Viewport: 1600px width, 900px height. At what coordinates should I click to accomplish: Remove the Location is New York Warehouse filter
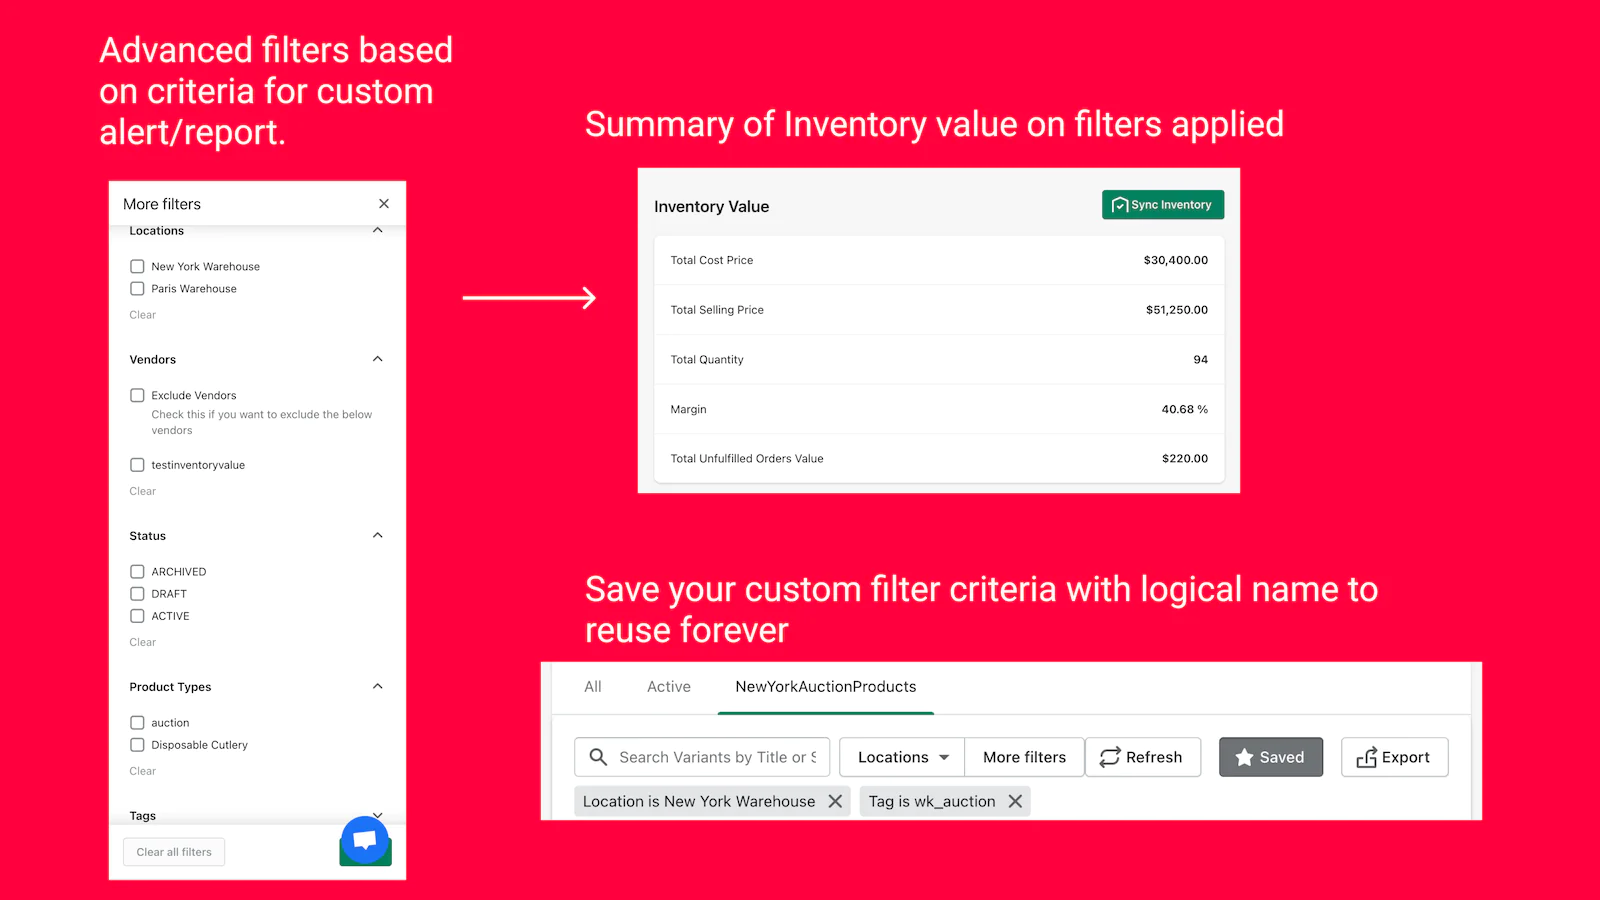(x=835, y=801)
